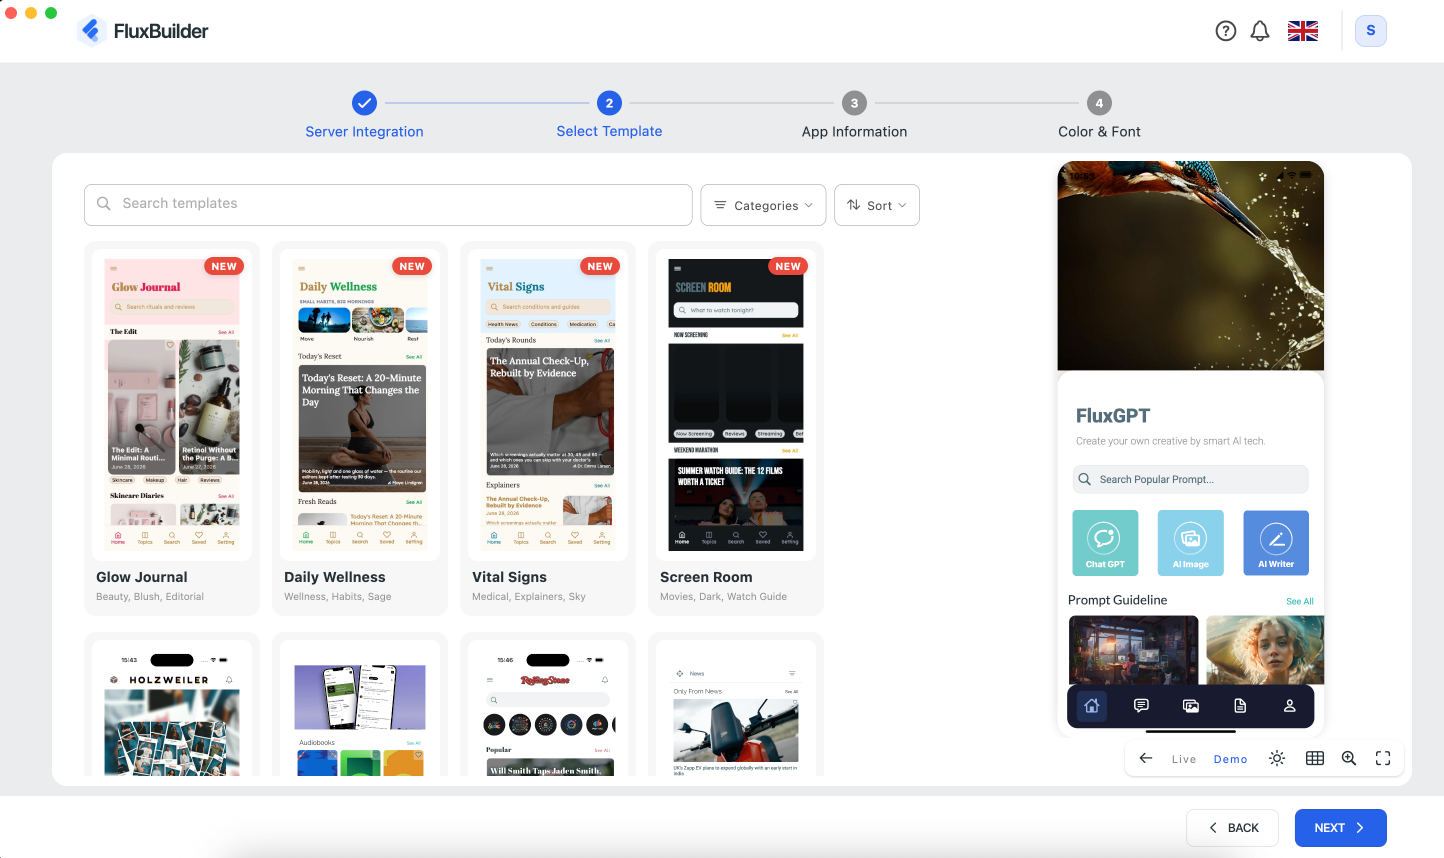Click the step 4 circle
This screenshot has width=1444, height=858.
pos(1099,103)
